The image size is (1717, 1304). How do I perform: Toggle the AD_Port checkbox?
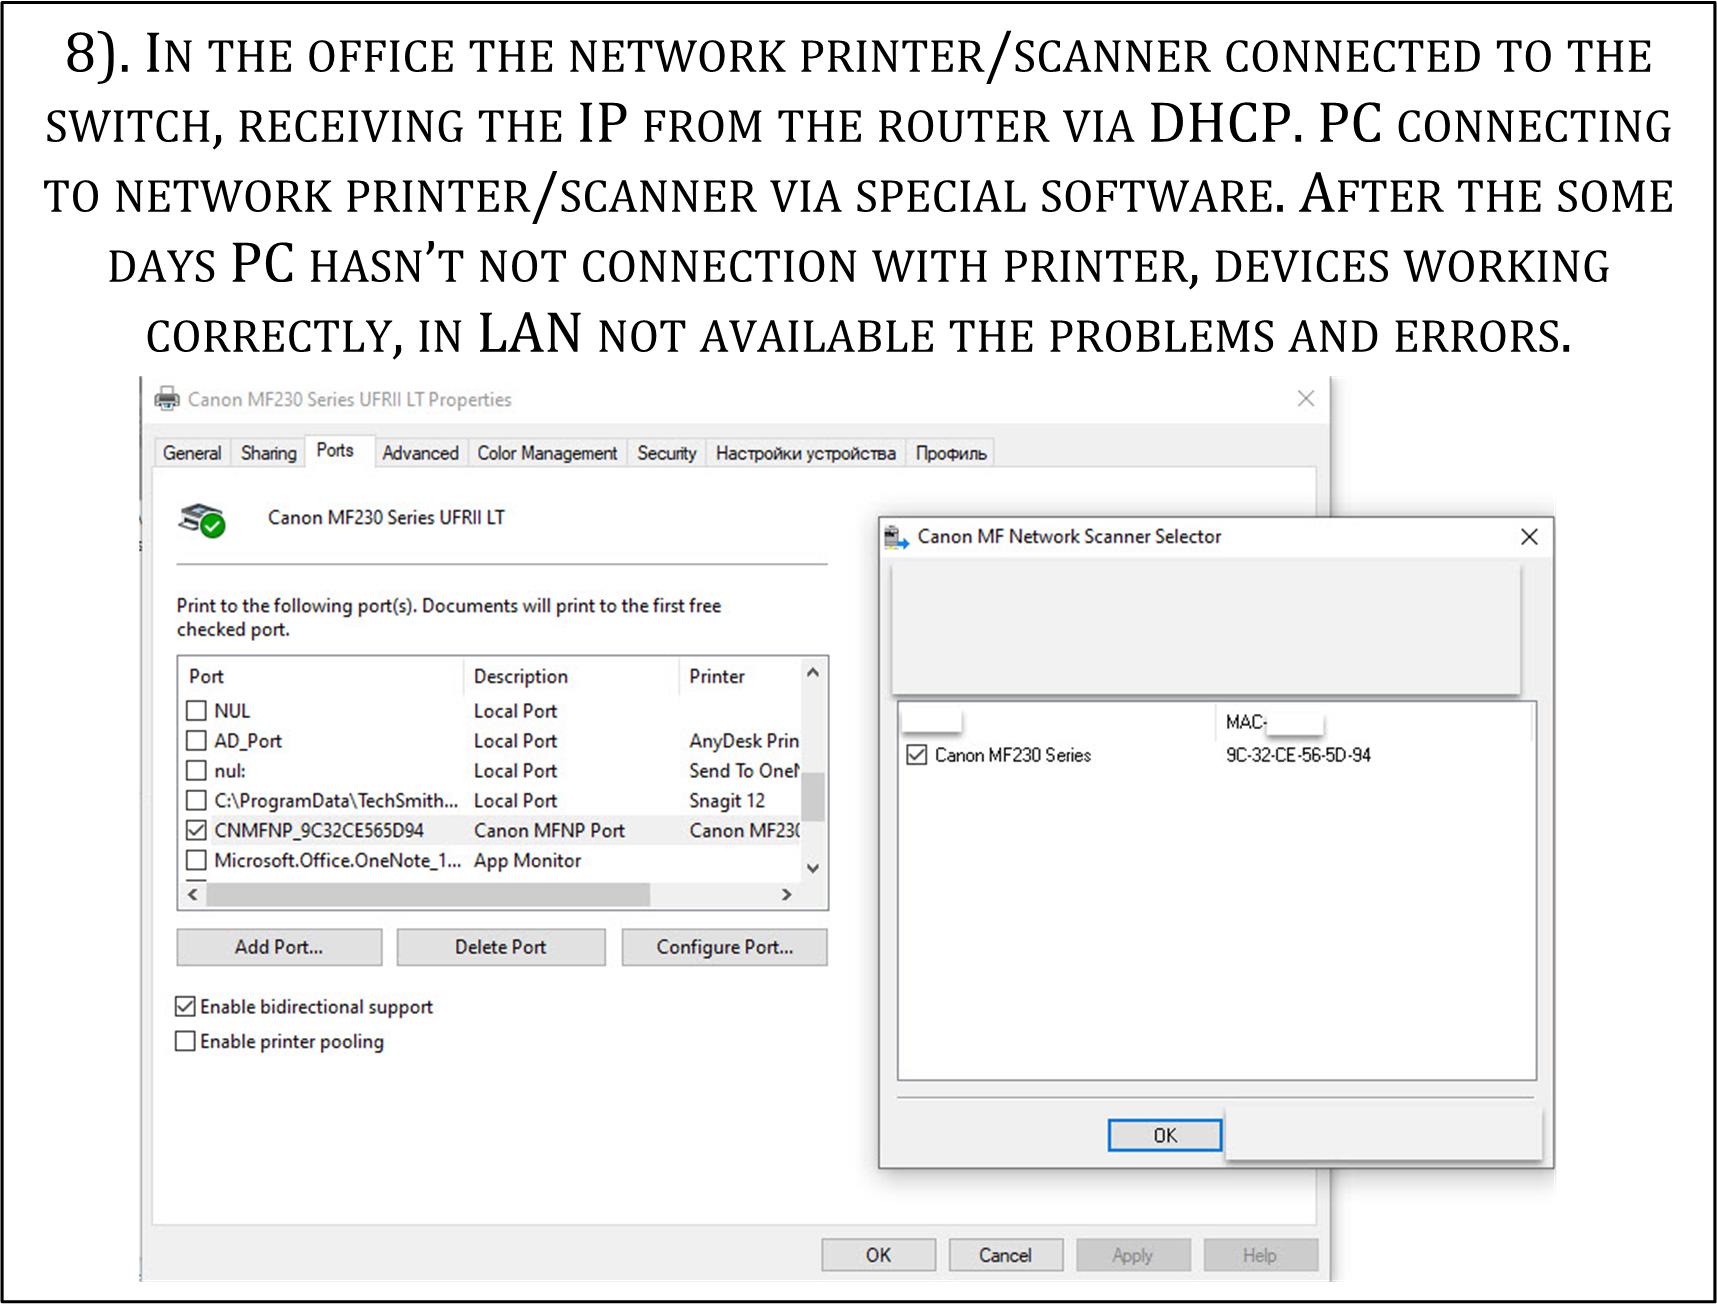[x=197, y=741]
